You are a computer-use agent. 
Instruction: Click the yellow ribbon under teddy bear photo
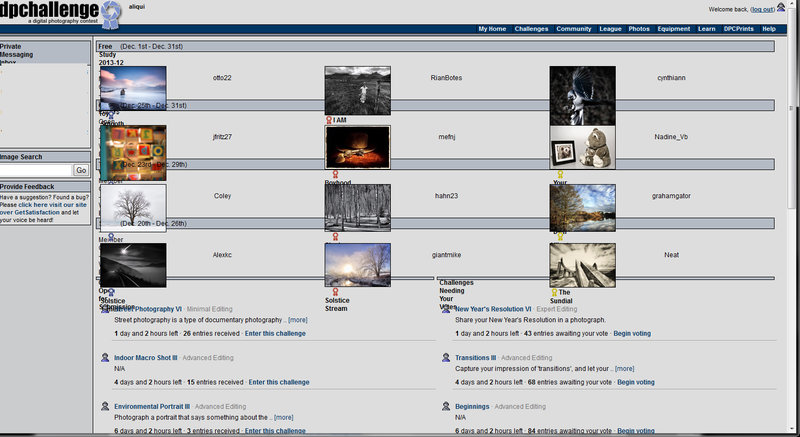(x=560, y=174)
